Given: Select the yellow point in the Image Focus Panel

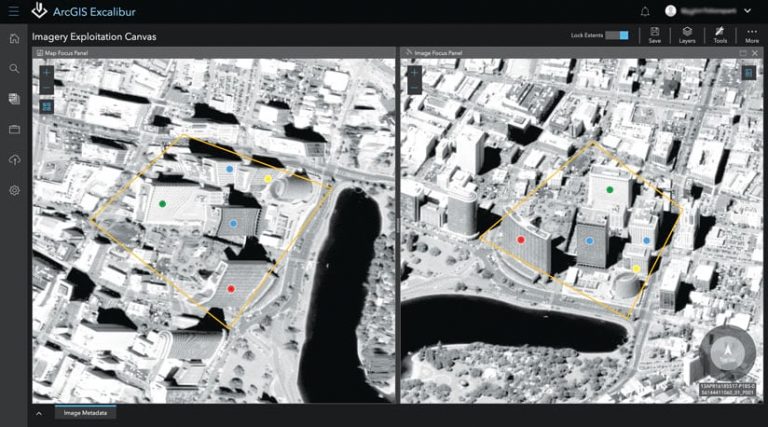Looking at the screenshot, I should (x=636, y=268).
